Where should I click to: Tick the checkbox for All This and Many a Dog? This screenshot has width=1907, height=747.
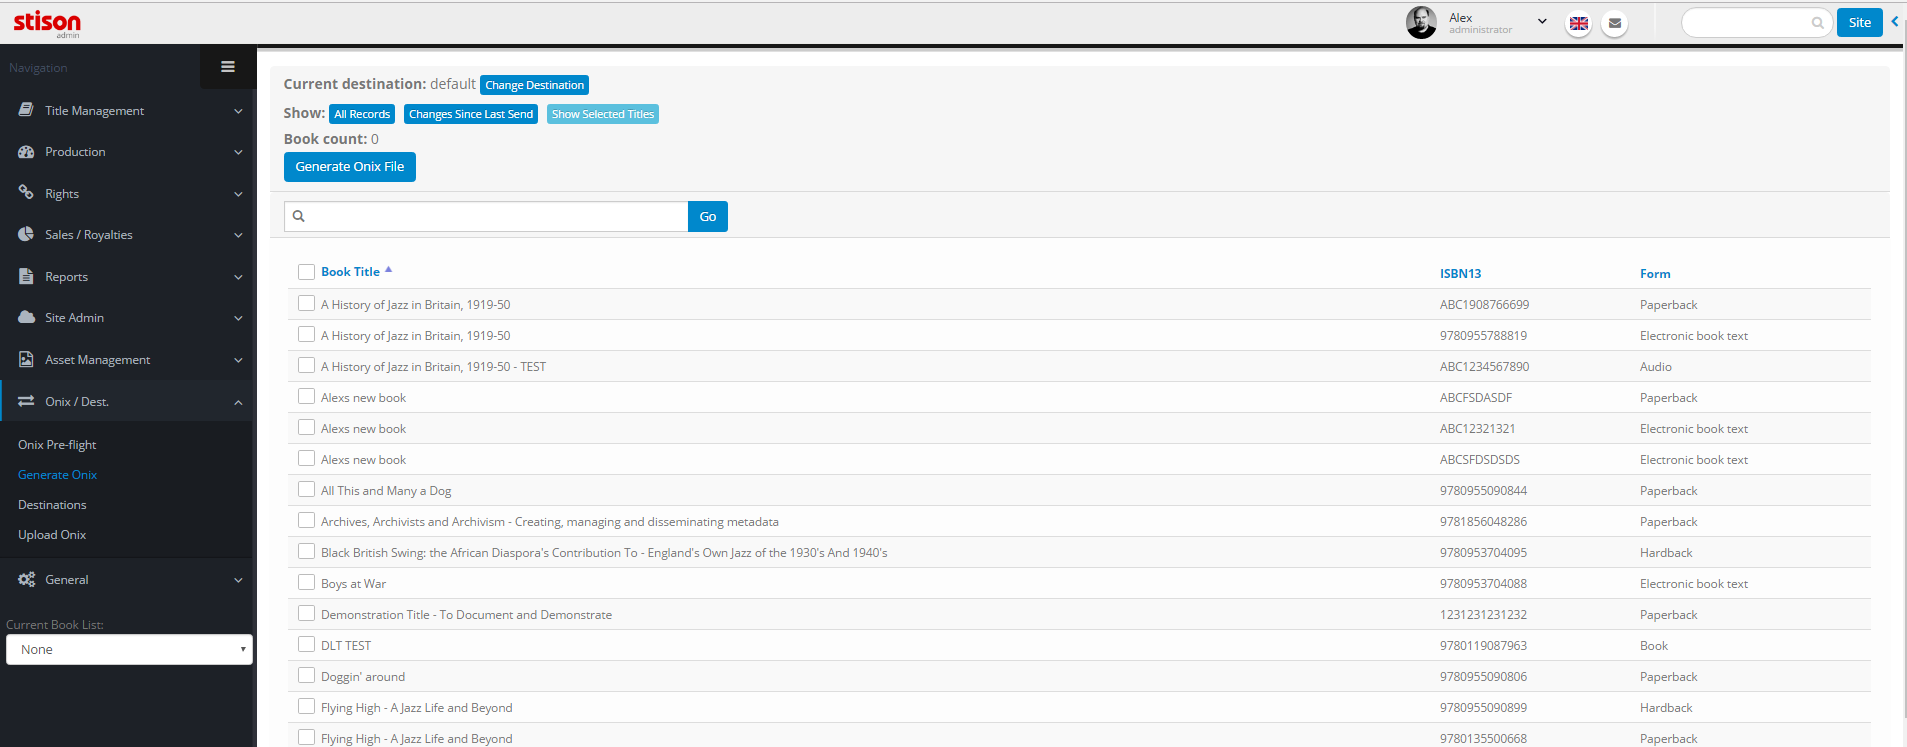click(306, 490)
